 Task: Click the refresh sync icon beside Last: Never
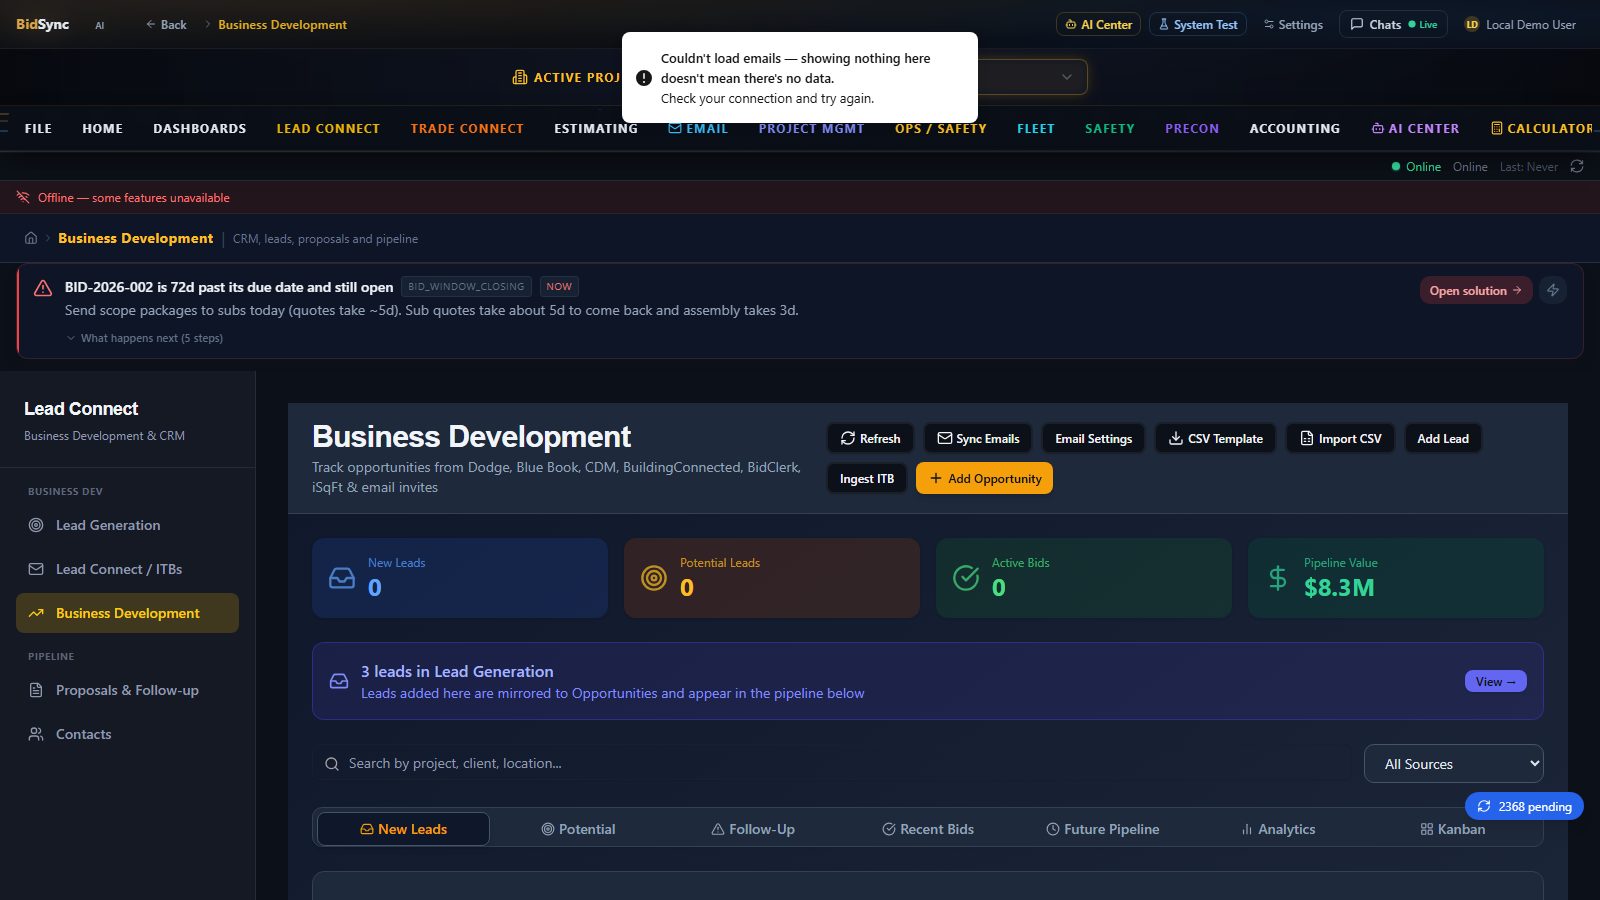(x=1577, y=166)
